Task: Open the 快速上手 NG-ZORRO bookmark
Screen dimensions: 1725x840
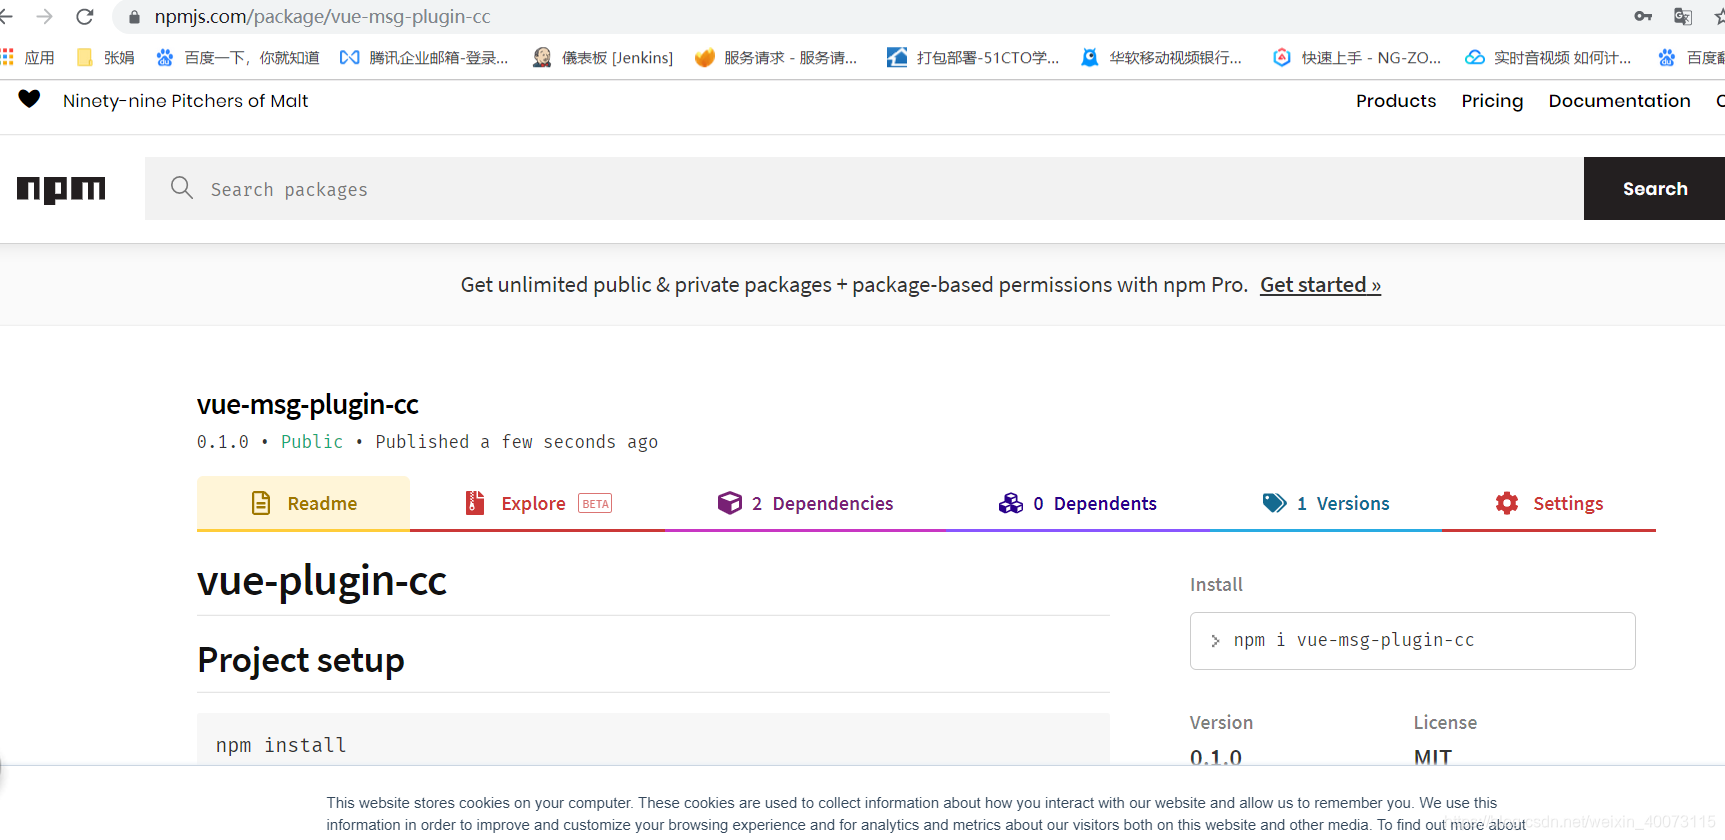Action: coord(1357,57)
